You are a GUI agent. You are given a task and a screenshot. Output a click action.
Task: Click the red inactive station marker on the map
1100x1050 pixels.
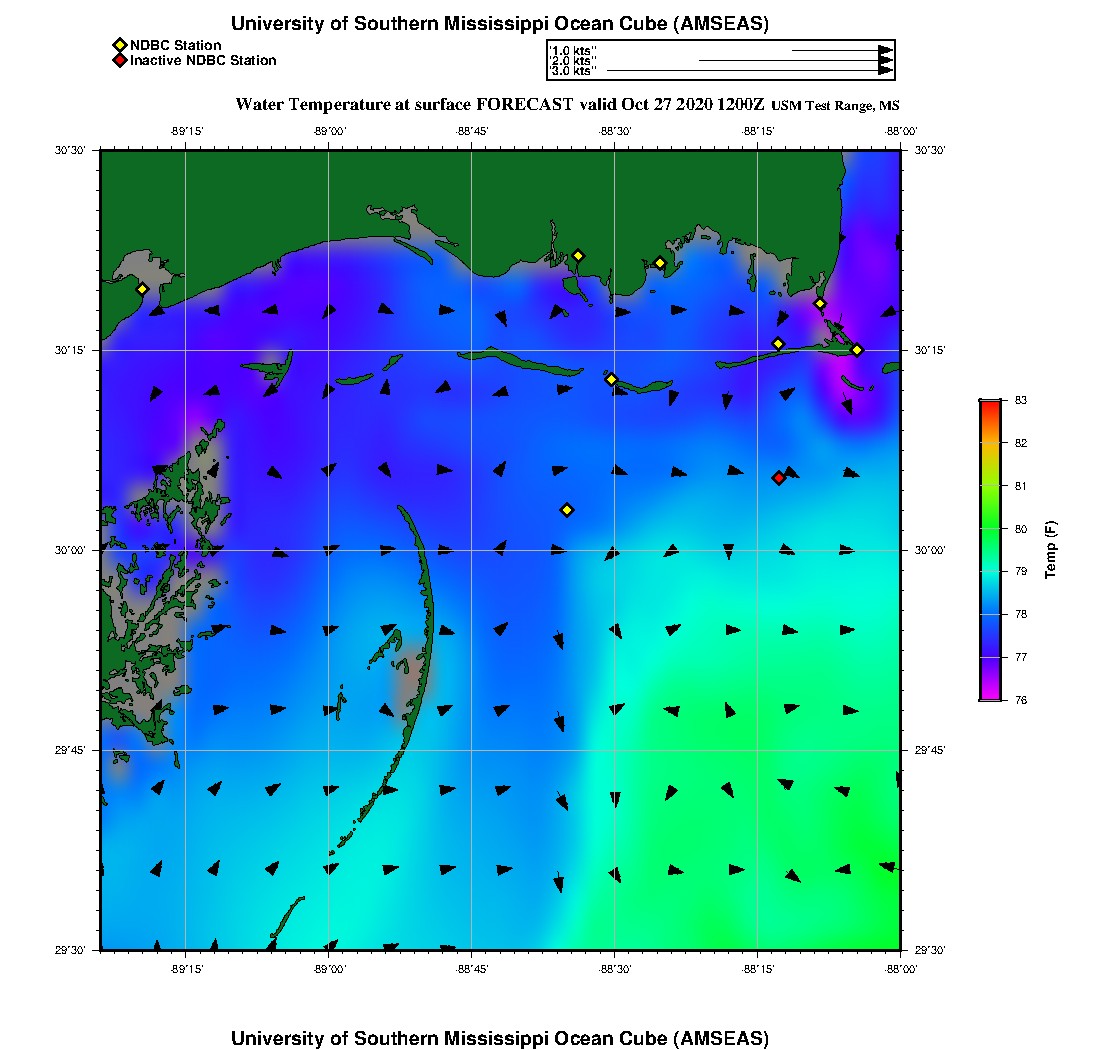tap(778, 478)
